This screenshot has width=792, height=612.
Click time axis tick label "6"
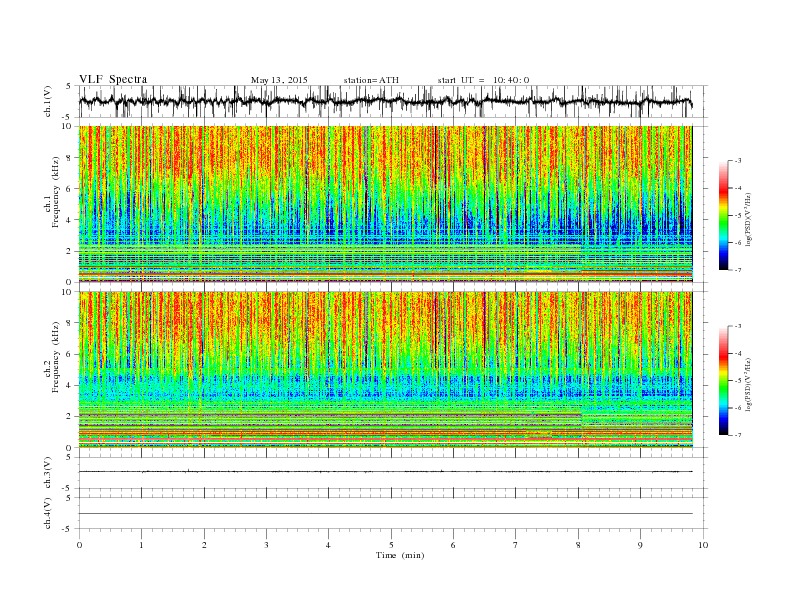[x=453, y=545]
